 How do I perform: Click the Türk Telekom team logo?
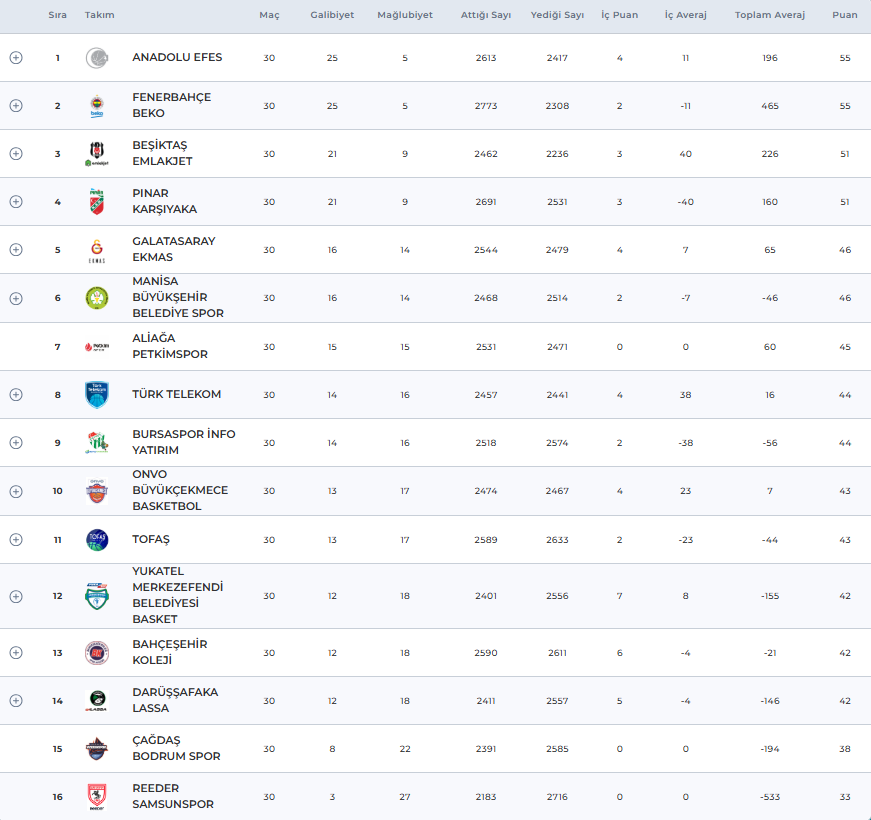pos(97,395)
